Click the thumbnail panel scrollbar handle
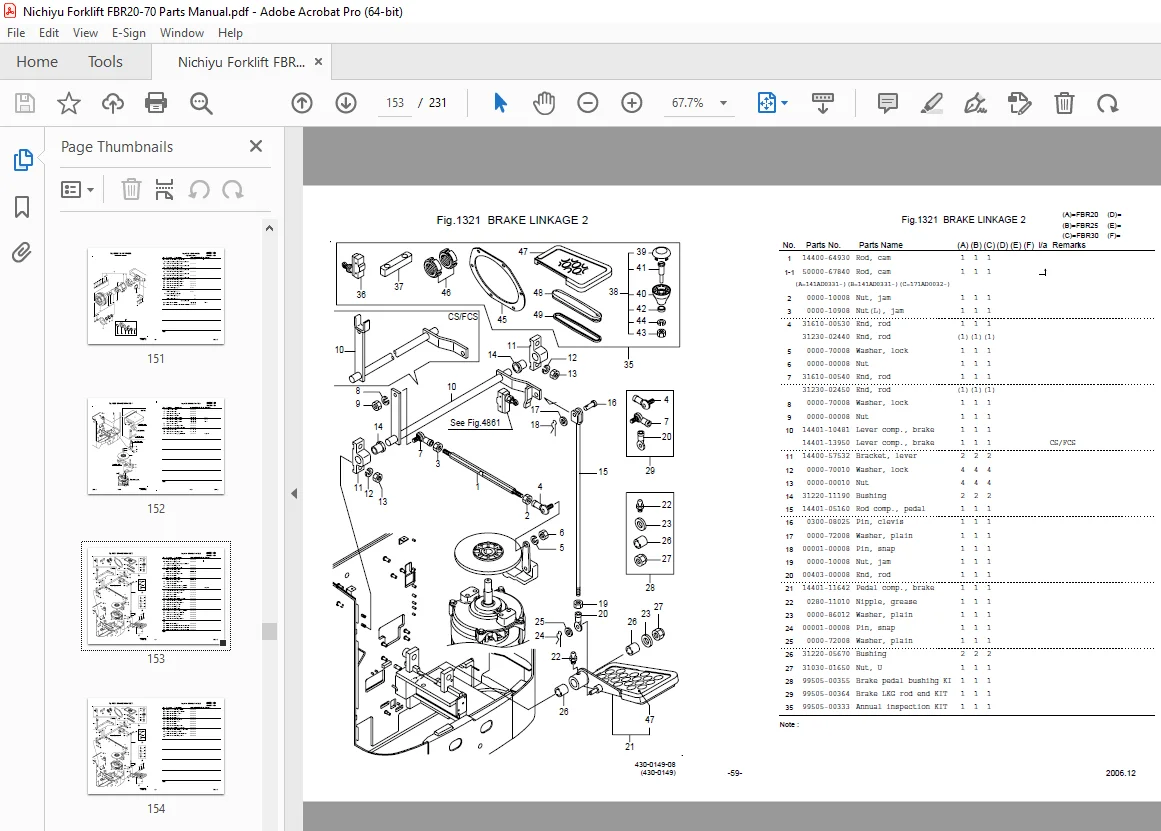 pos(270,631)
